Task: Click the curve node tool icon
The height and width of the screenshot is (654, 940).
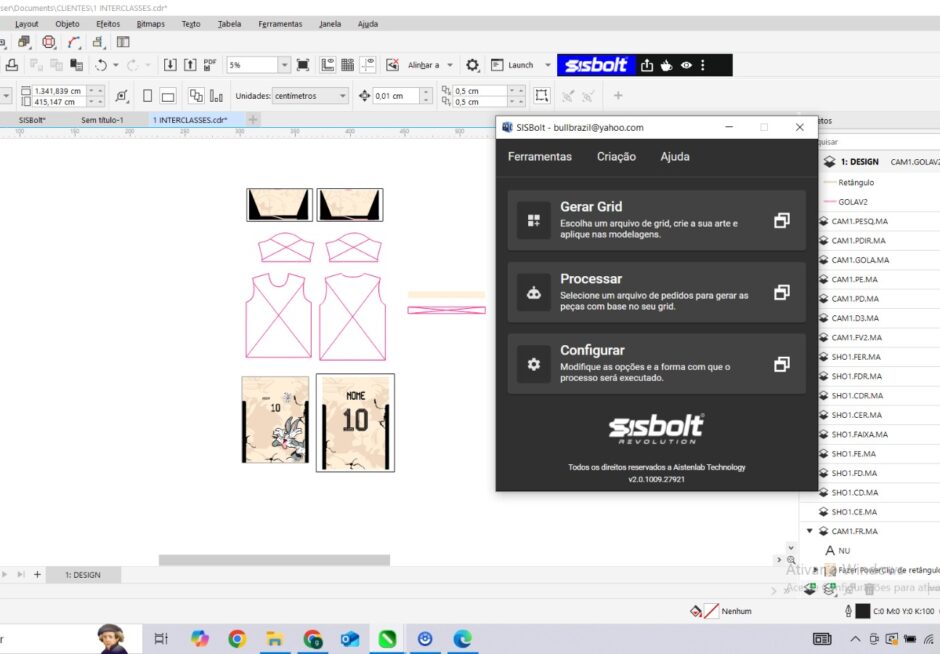Action: pyautogui.click(x=74, y=42)
